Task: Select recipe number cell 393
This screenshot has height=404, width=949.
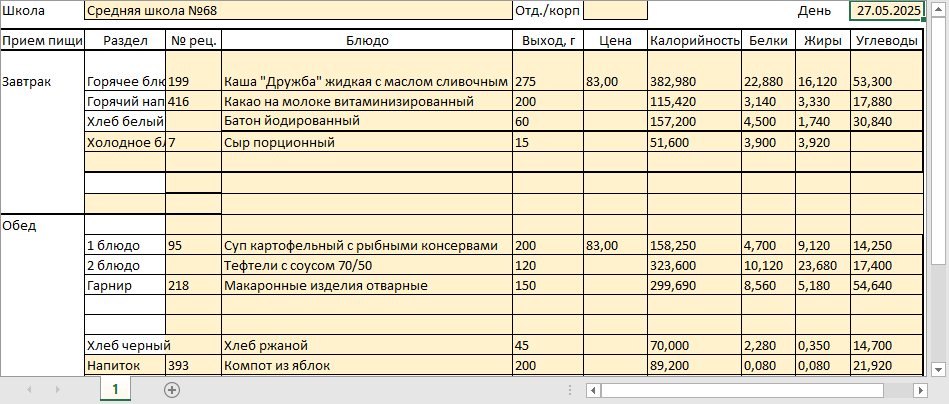Action: [194, 365]
